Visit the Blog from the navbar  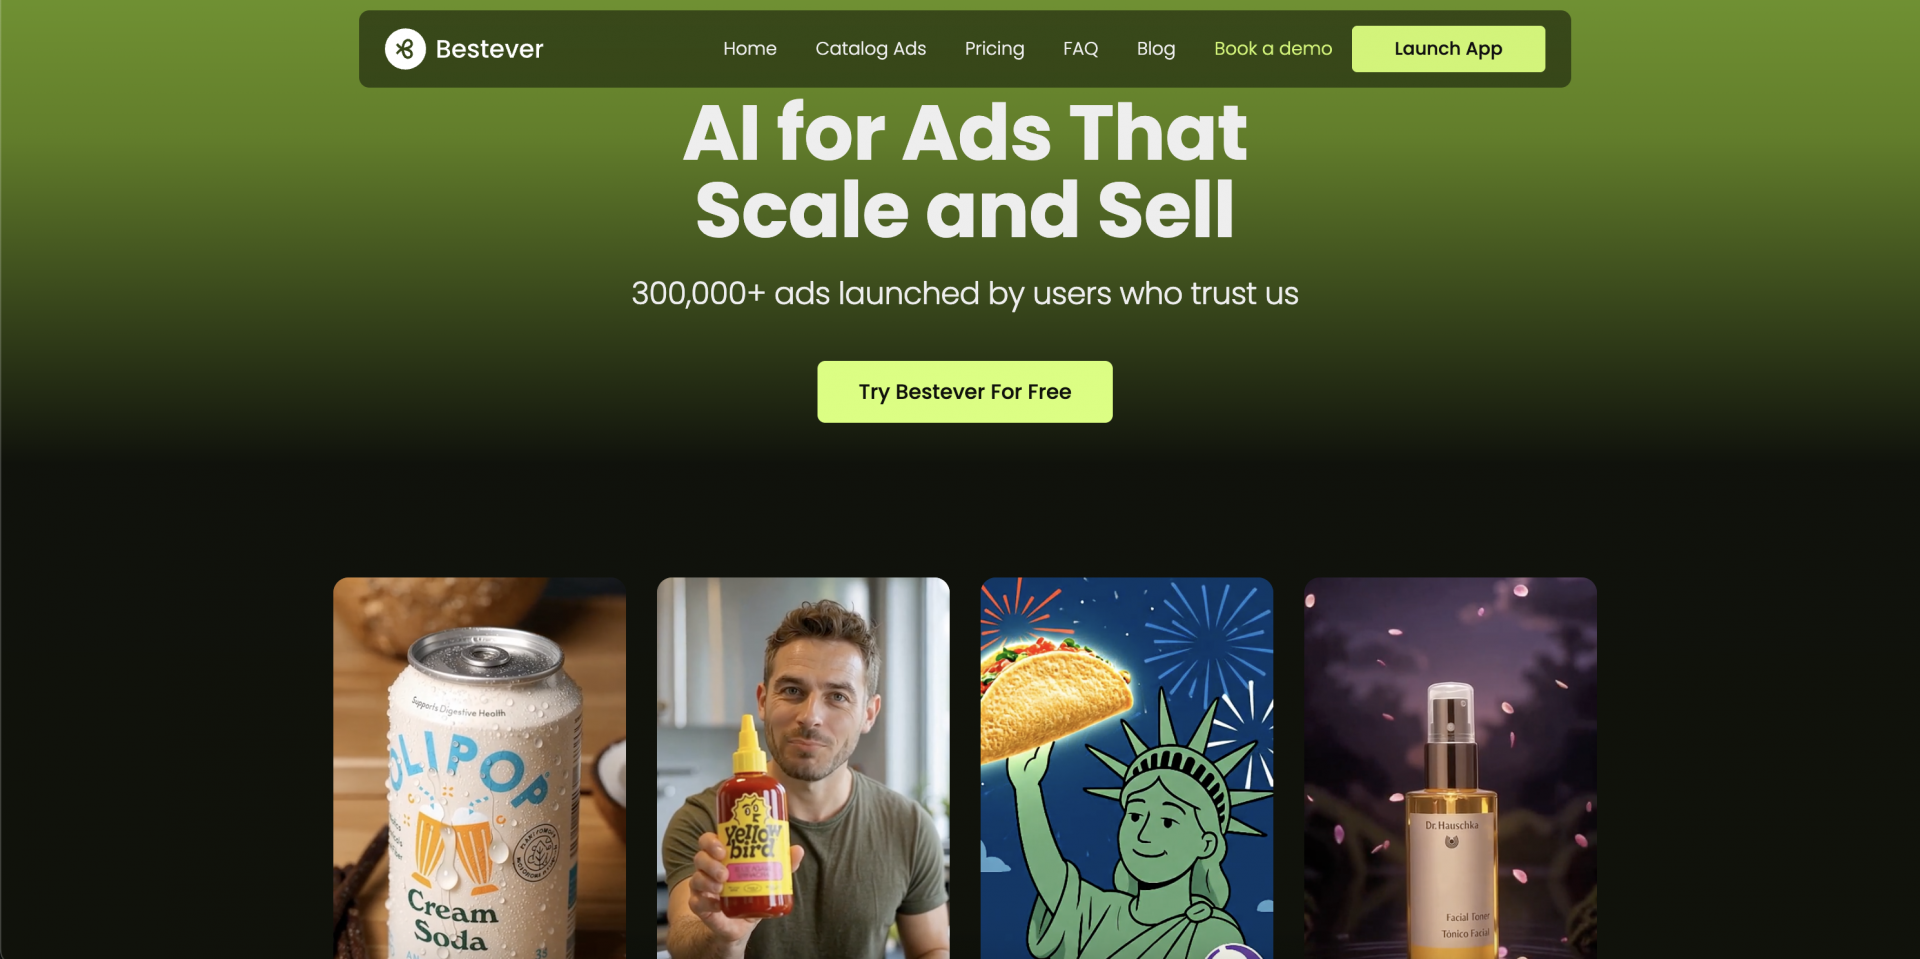[x=1156, y=49]
